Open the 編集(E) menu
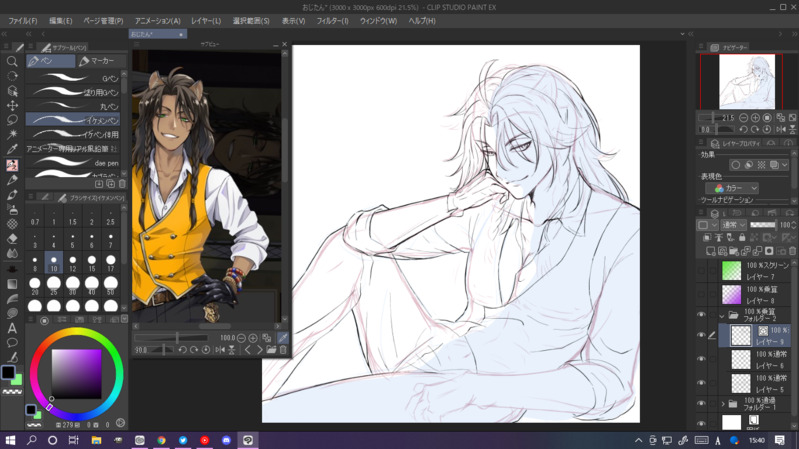This screenshot has height=449, width=799. tap(61, 21)
